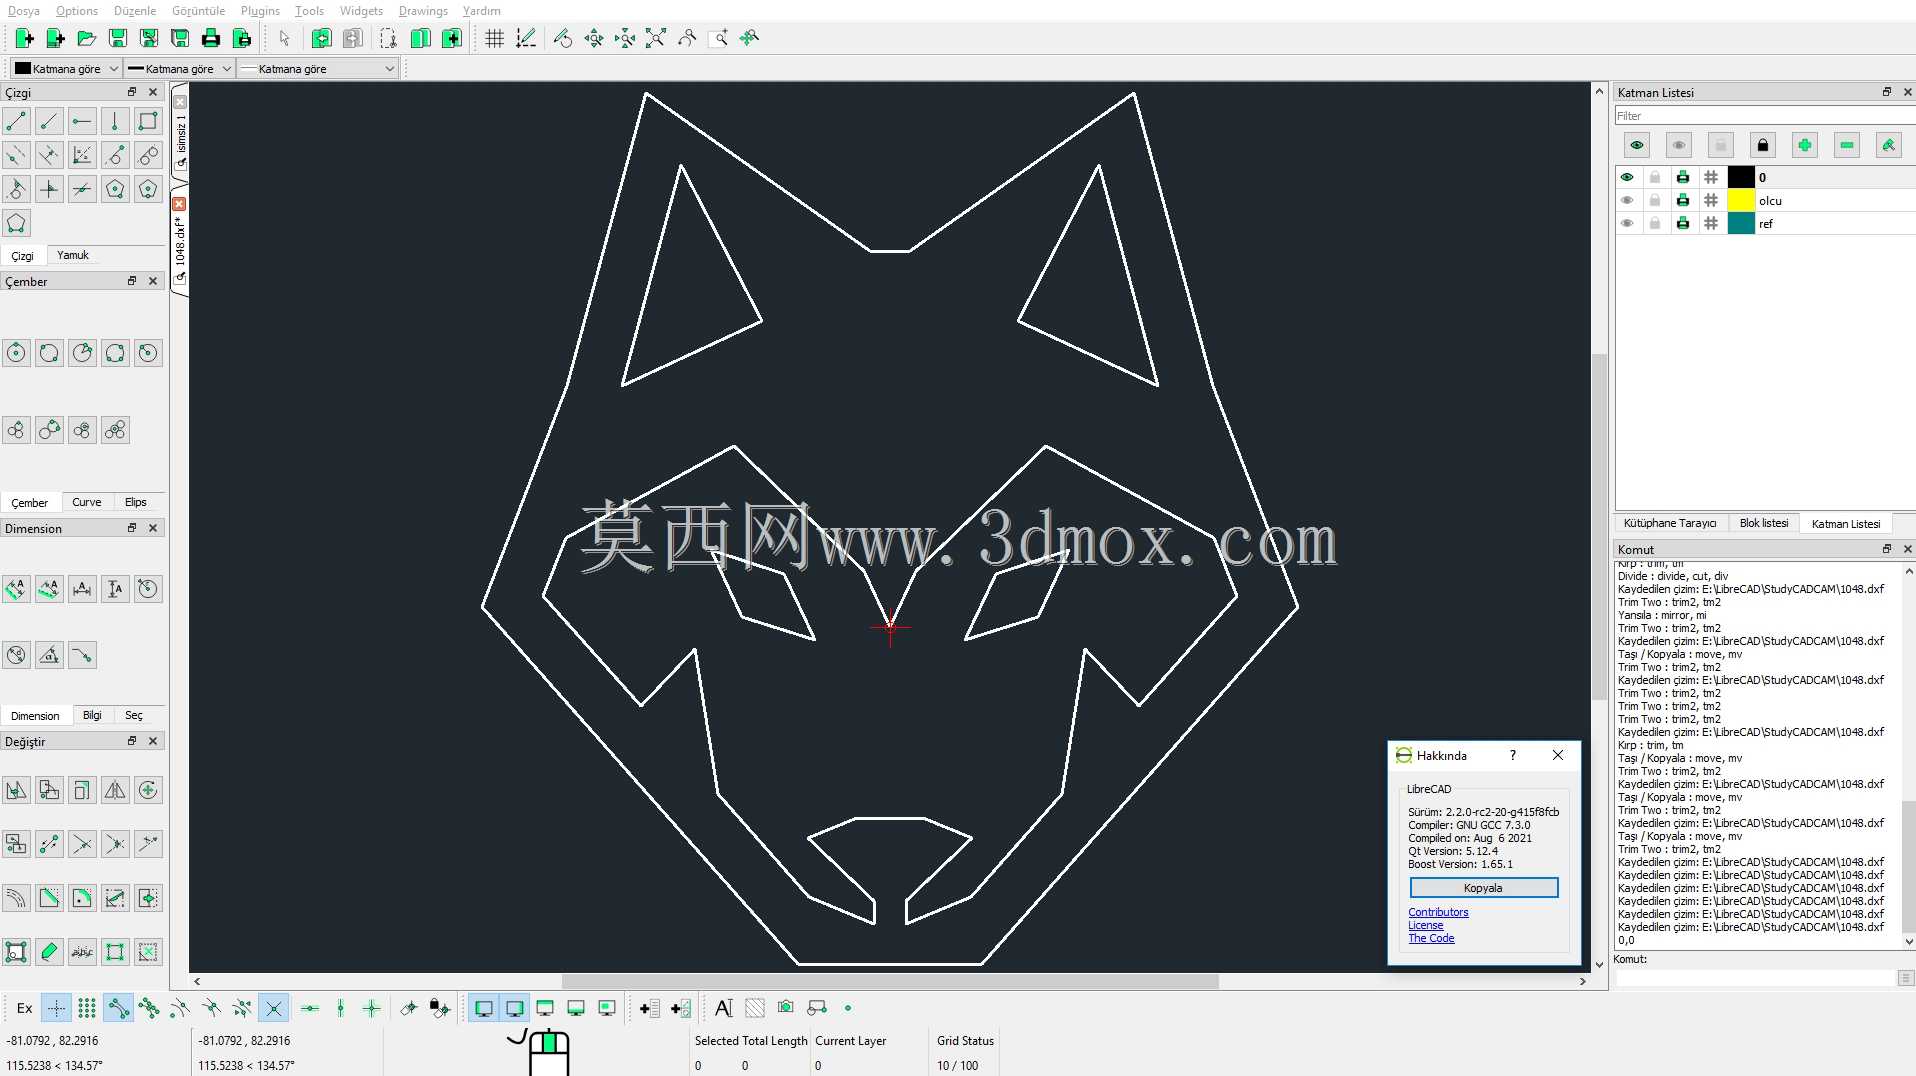Select the center-point circle tool
Screen dimensions: 1916x1076
point(16,353)
